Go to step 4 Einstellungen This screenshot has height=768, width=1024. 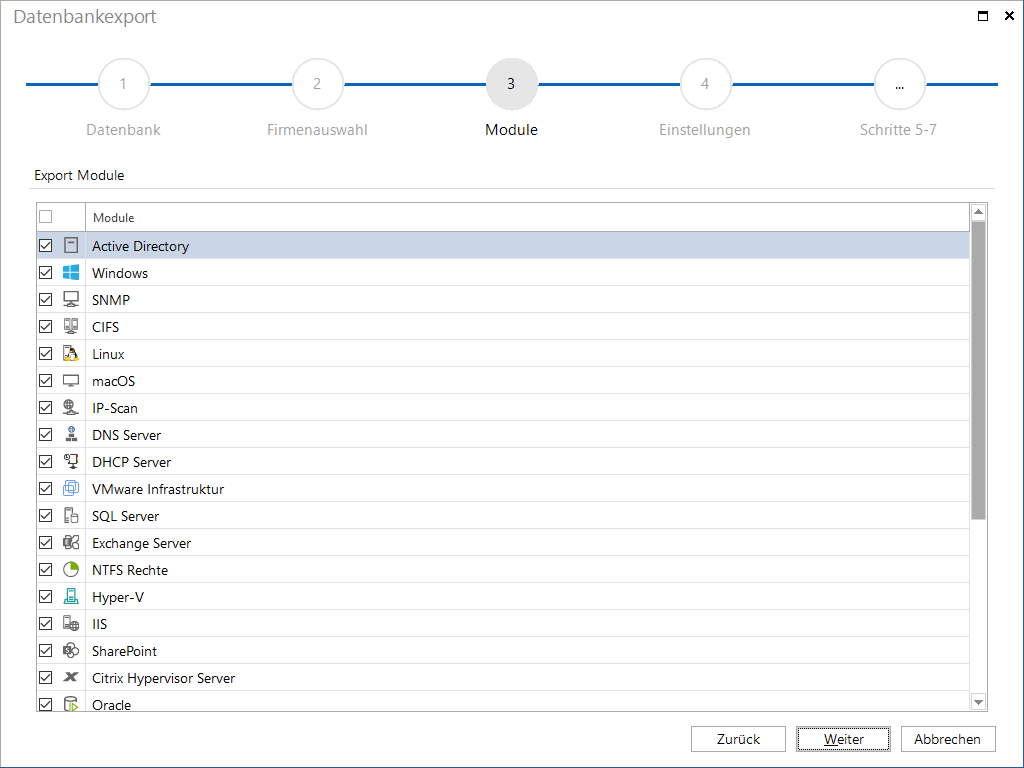705,84
